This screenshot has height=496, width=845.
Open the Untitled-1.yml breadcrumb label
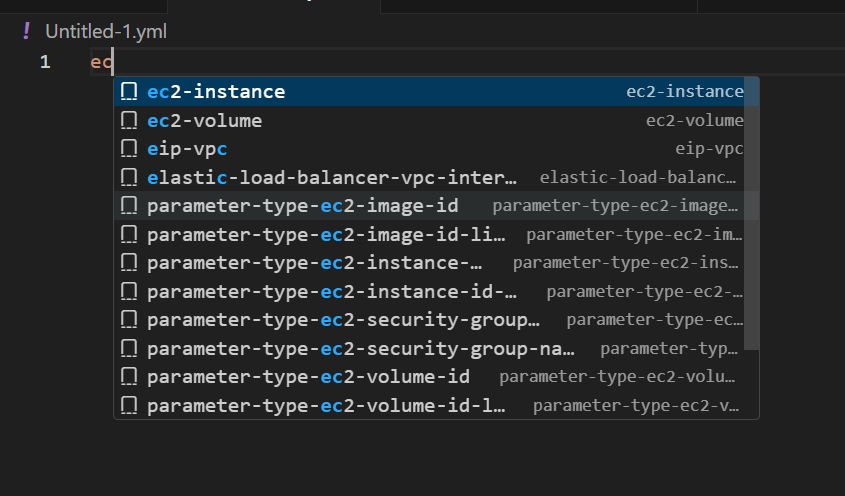[x=106, y=31]
